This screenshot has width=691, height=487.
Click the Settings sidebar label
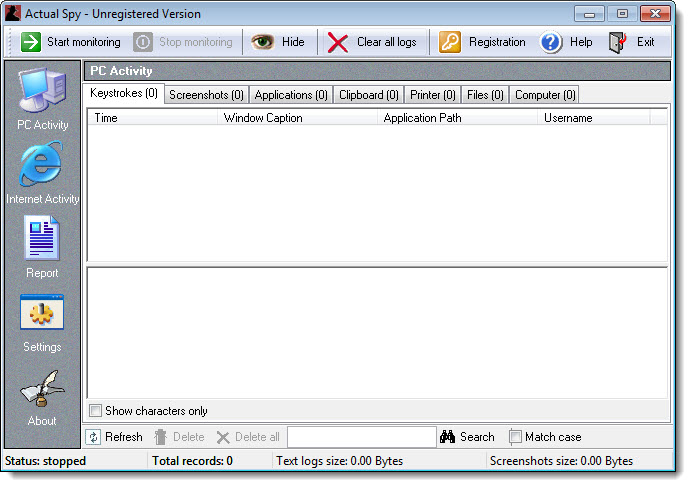coord(42,347)
